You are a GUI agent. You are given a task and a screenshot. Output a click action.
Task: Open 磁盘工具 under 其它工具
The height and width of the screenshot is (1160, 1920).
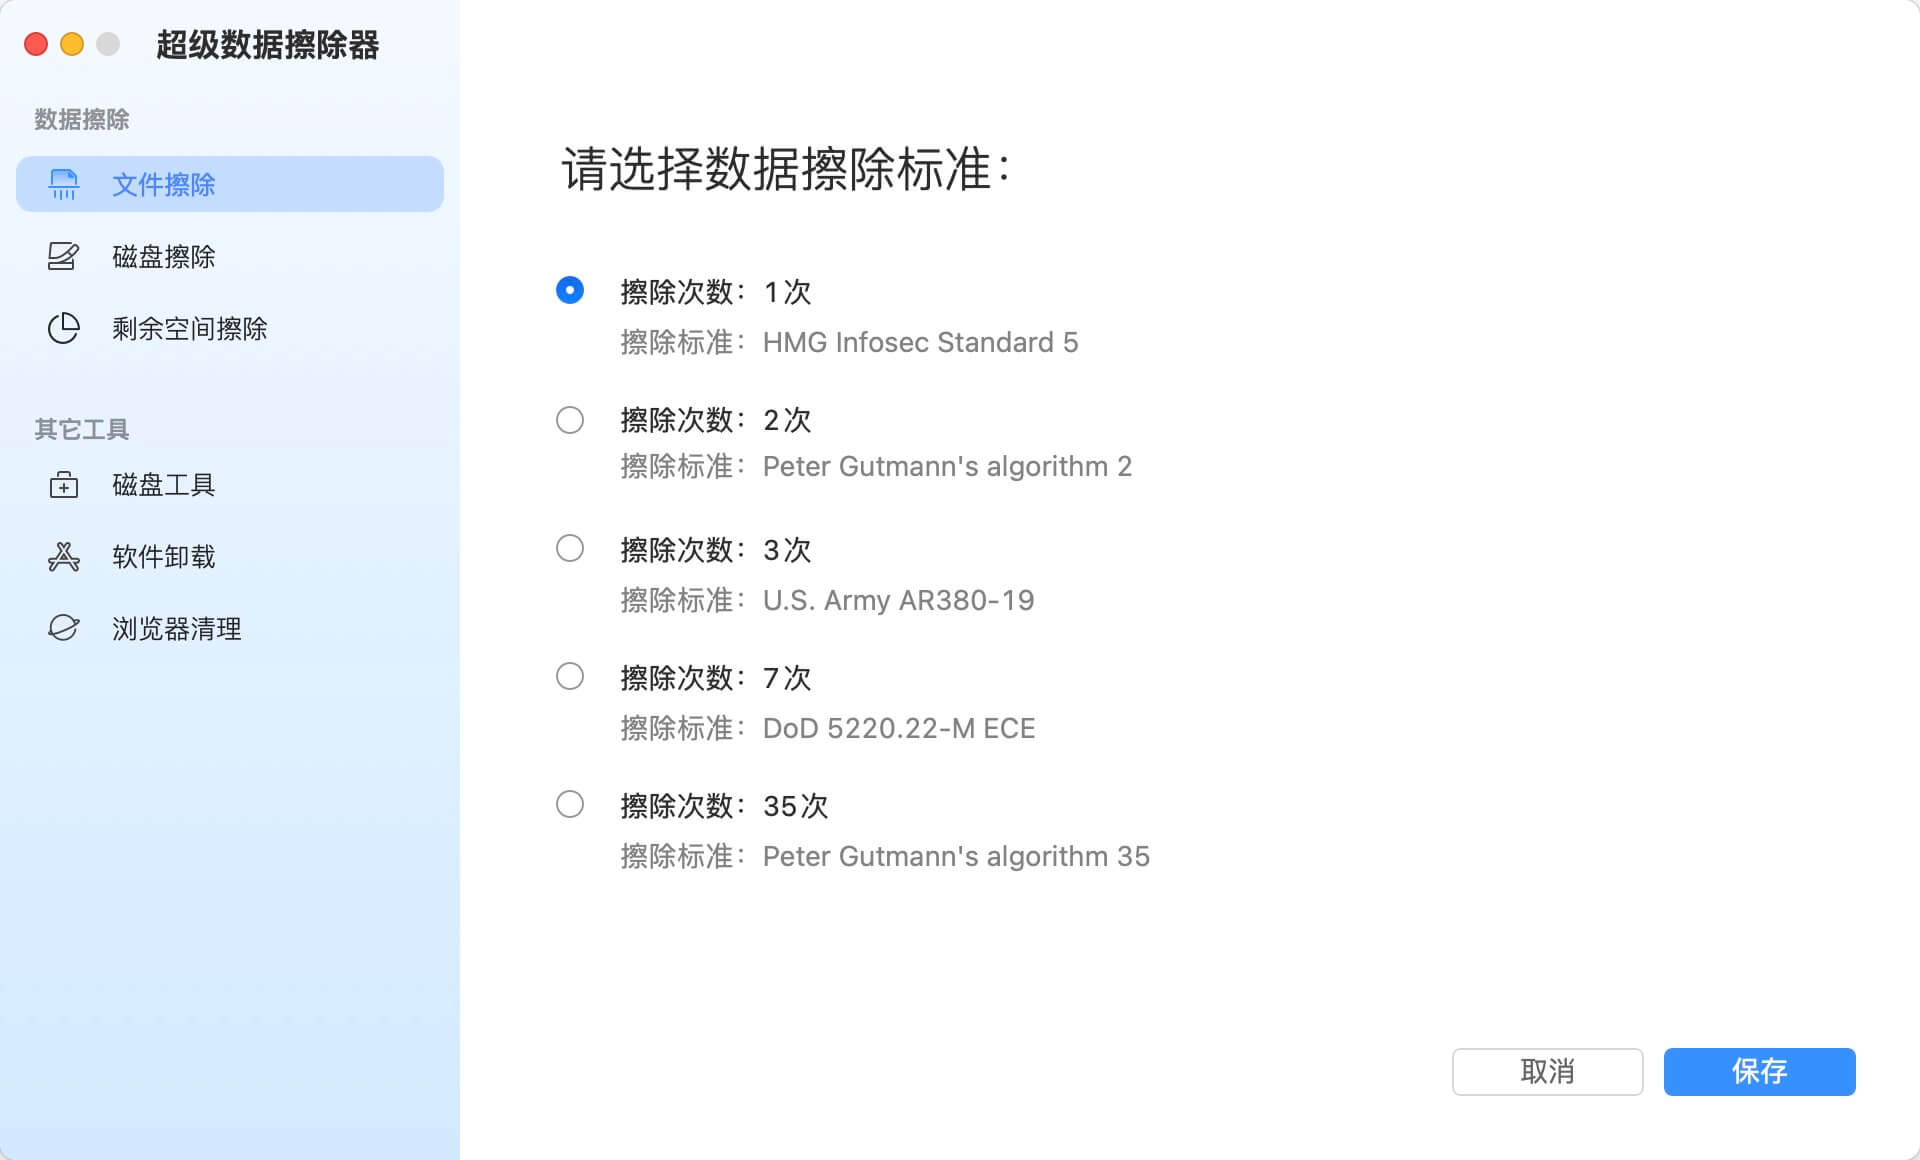[163, 485]
